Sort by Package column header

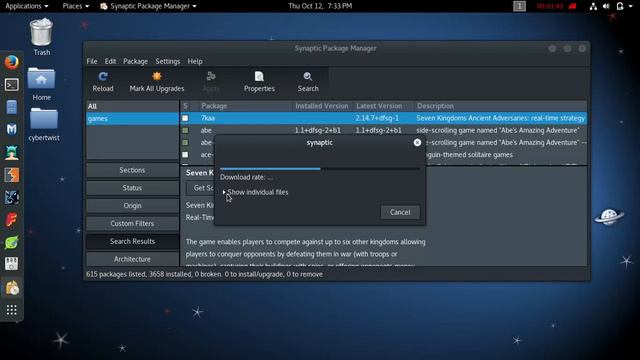tap(245, 106)
